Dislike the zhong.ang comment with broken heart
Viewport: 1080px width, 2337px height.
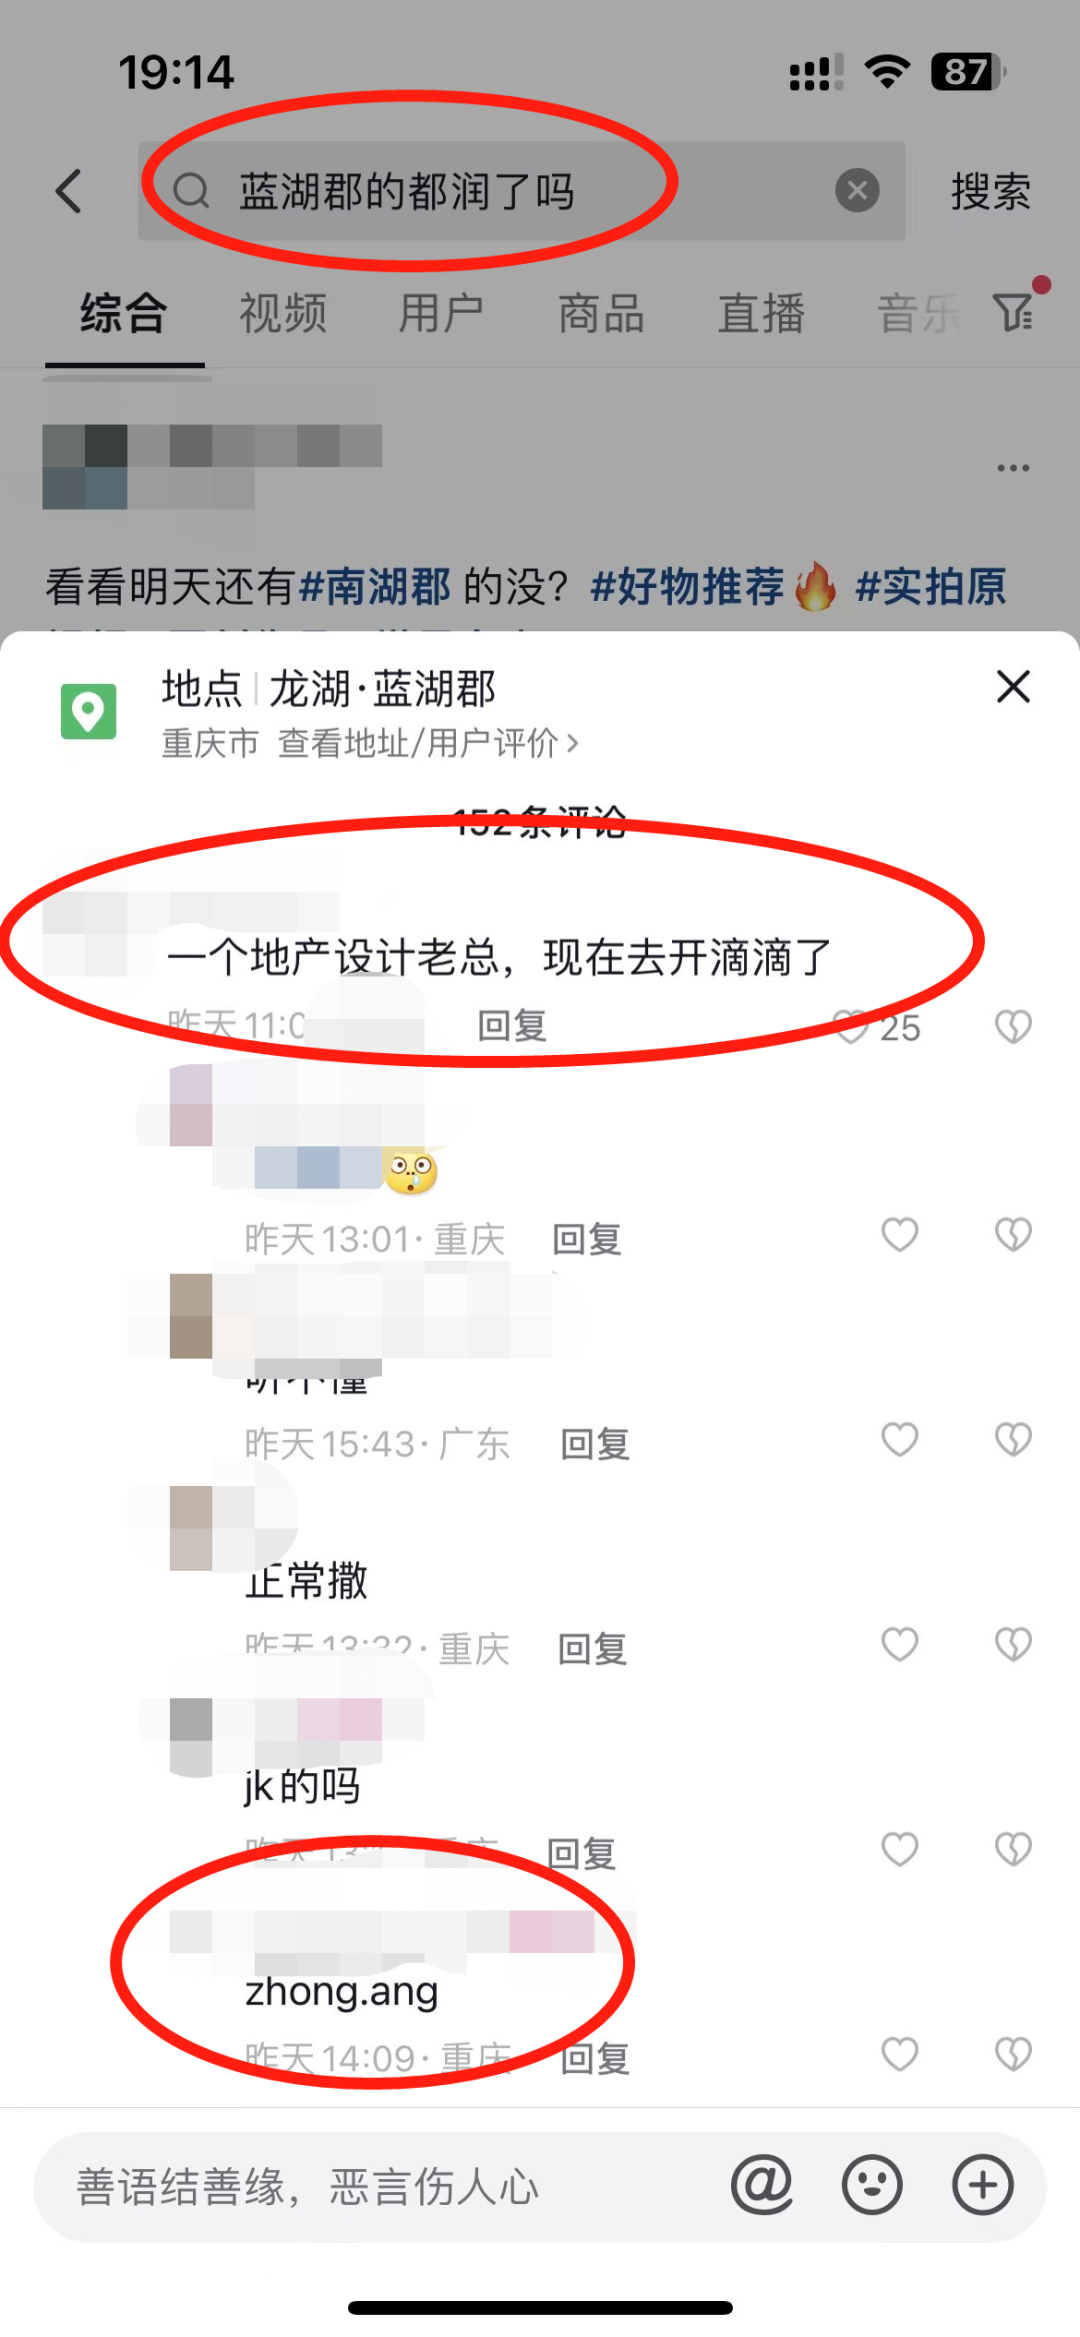point(1013,2055)
